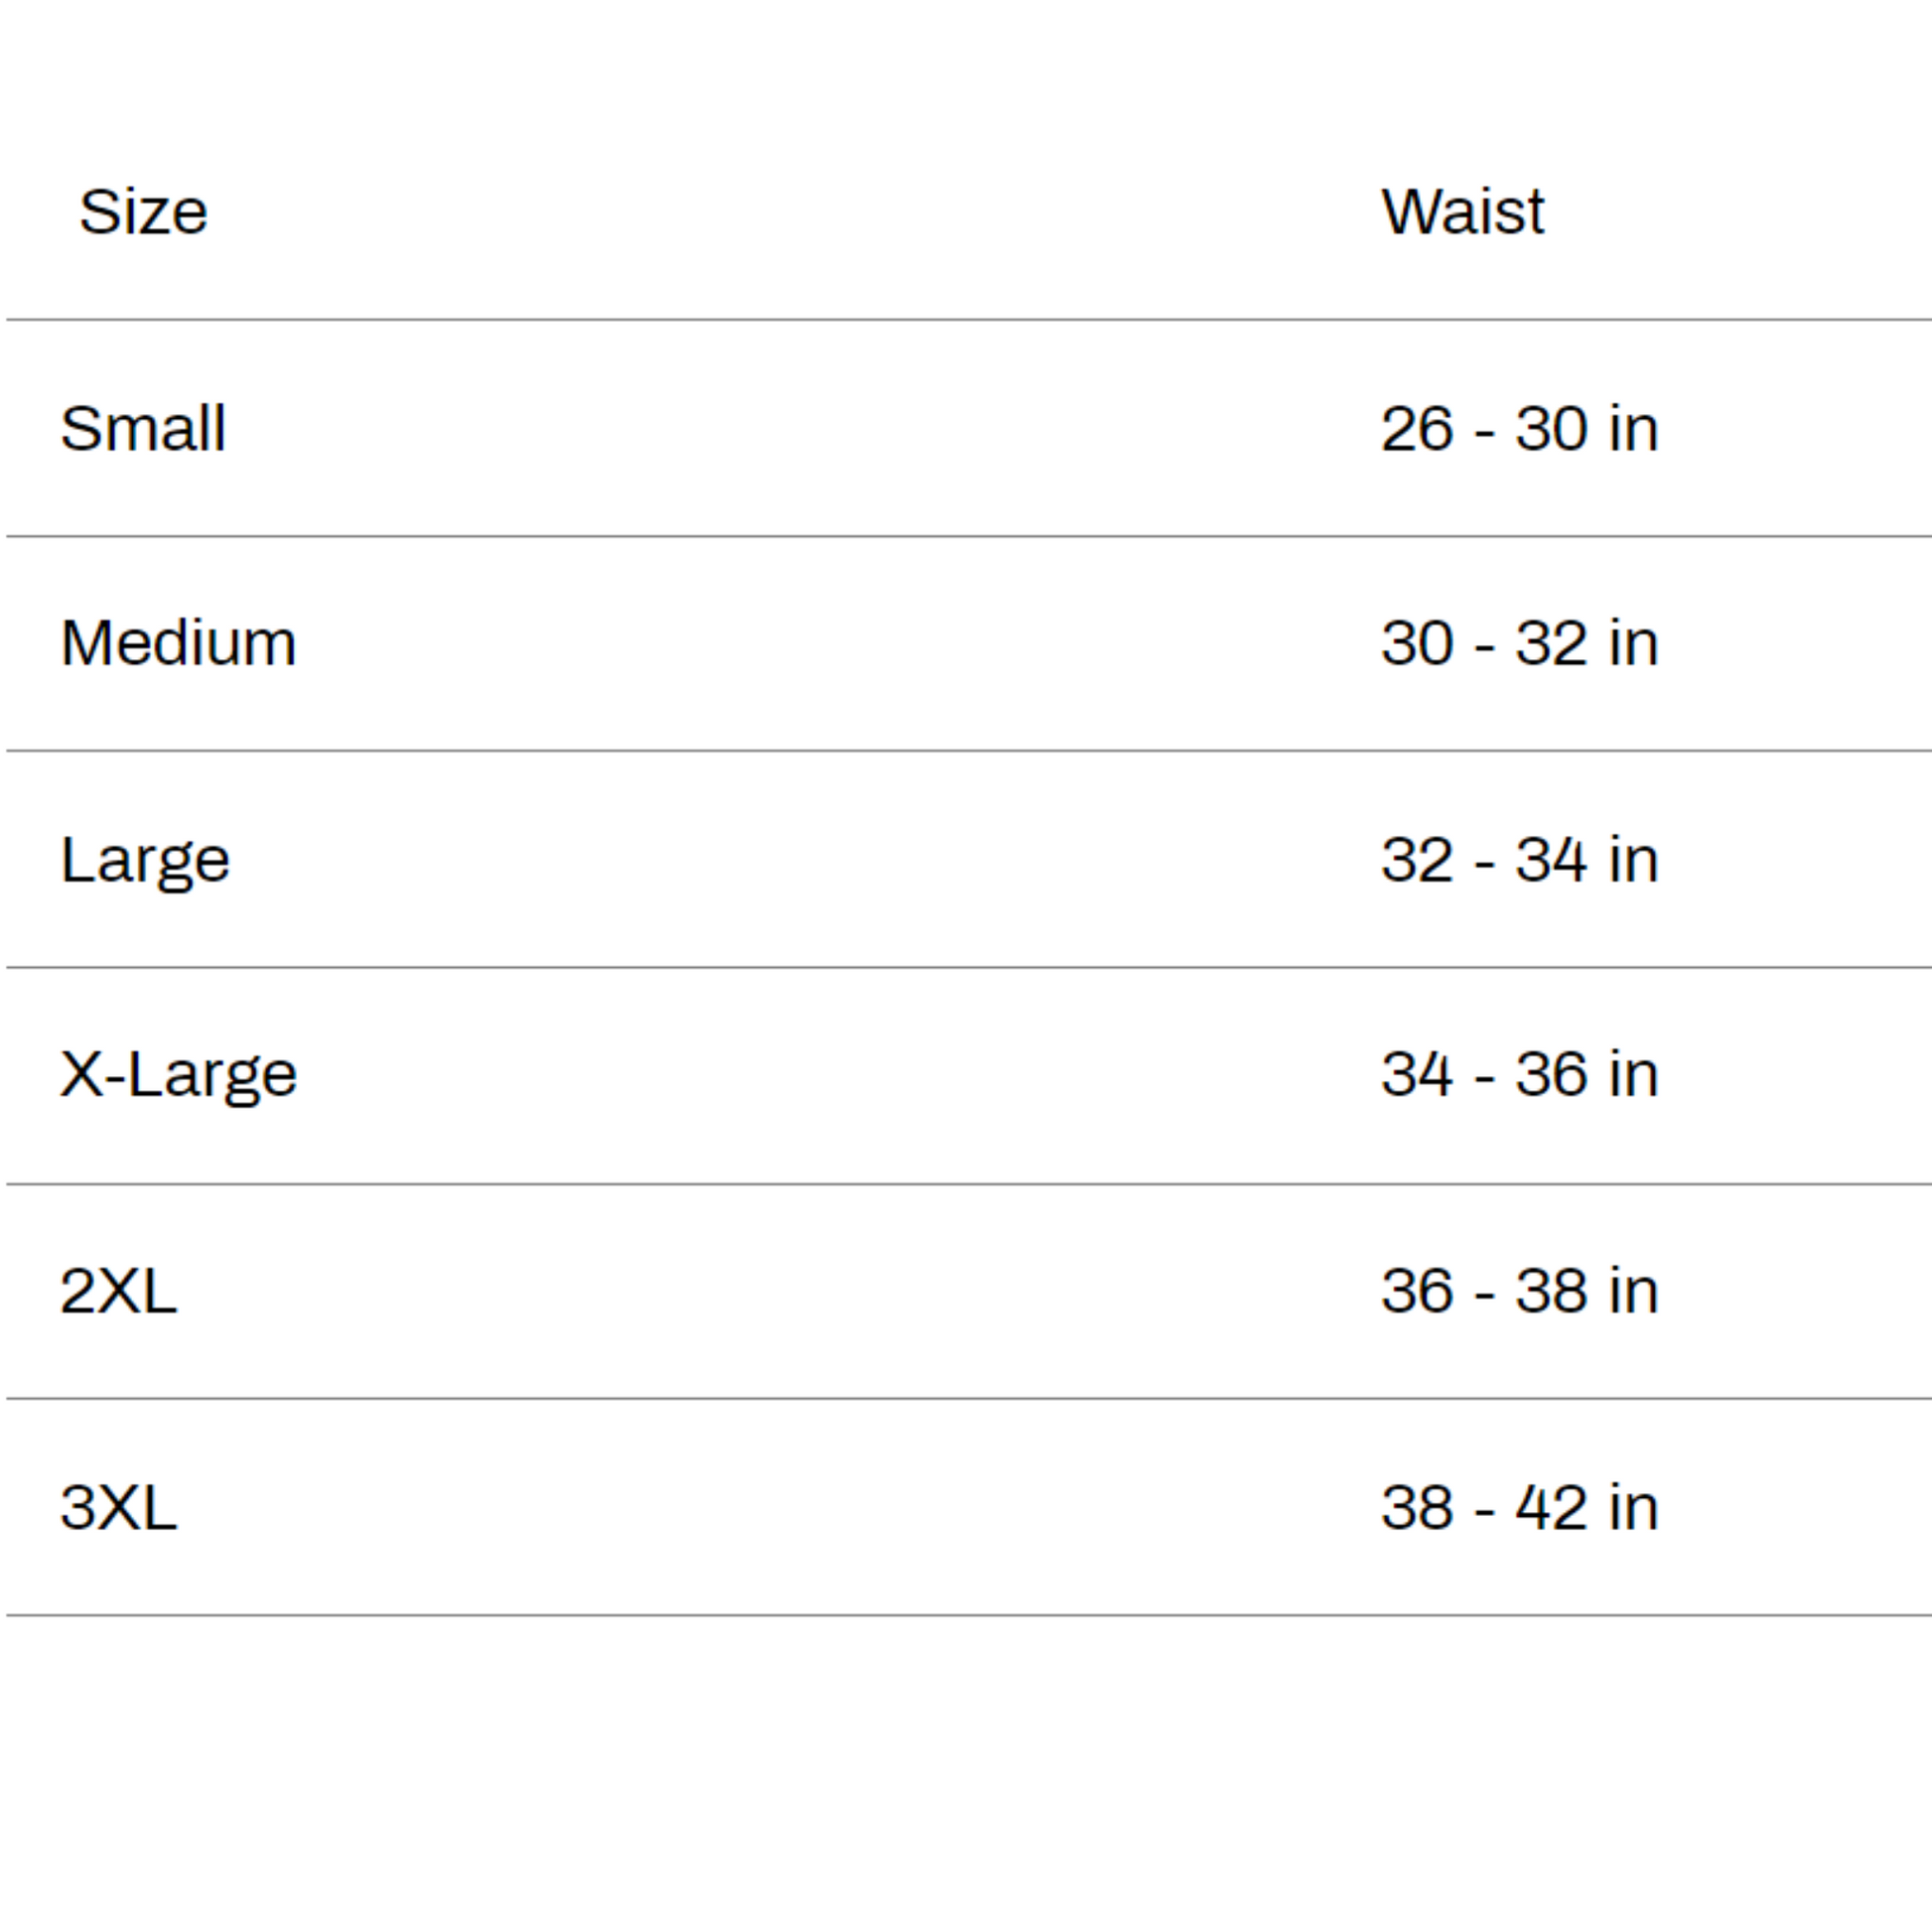Viewport: 1932px width, 1932px height.
Task: Click the 26 - 30 in waist value
Action: click(x=1519, y=429)
